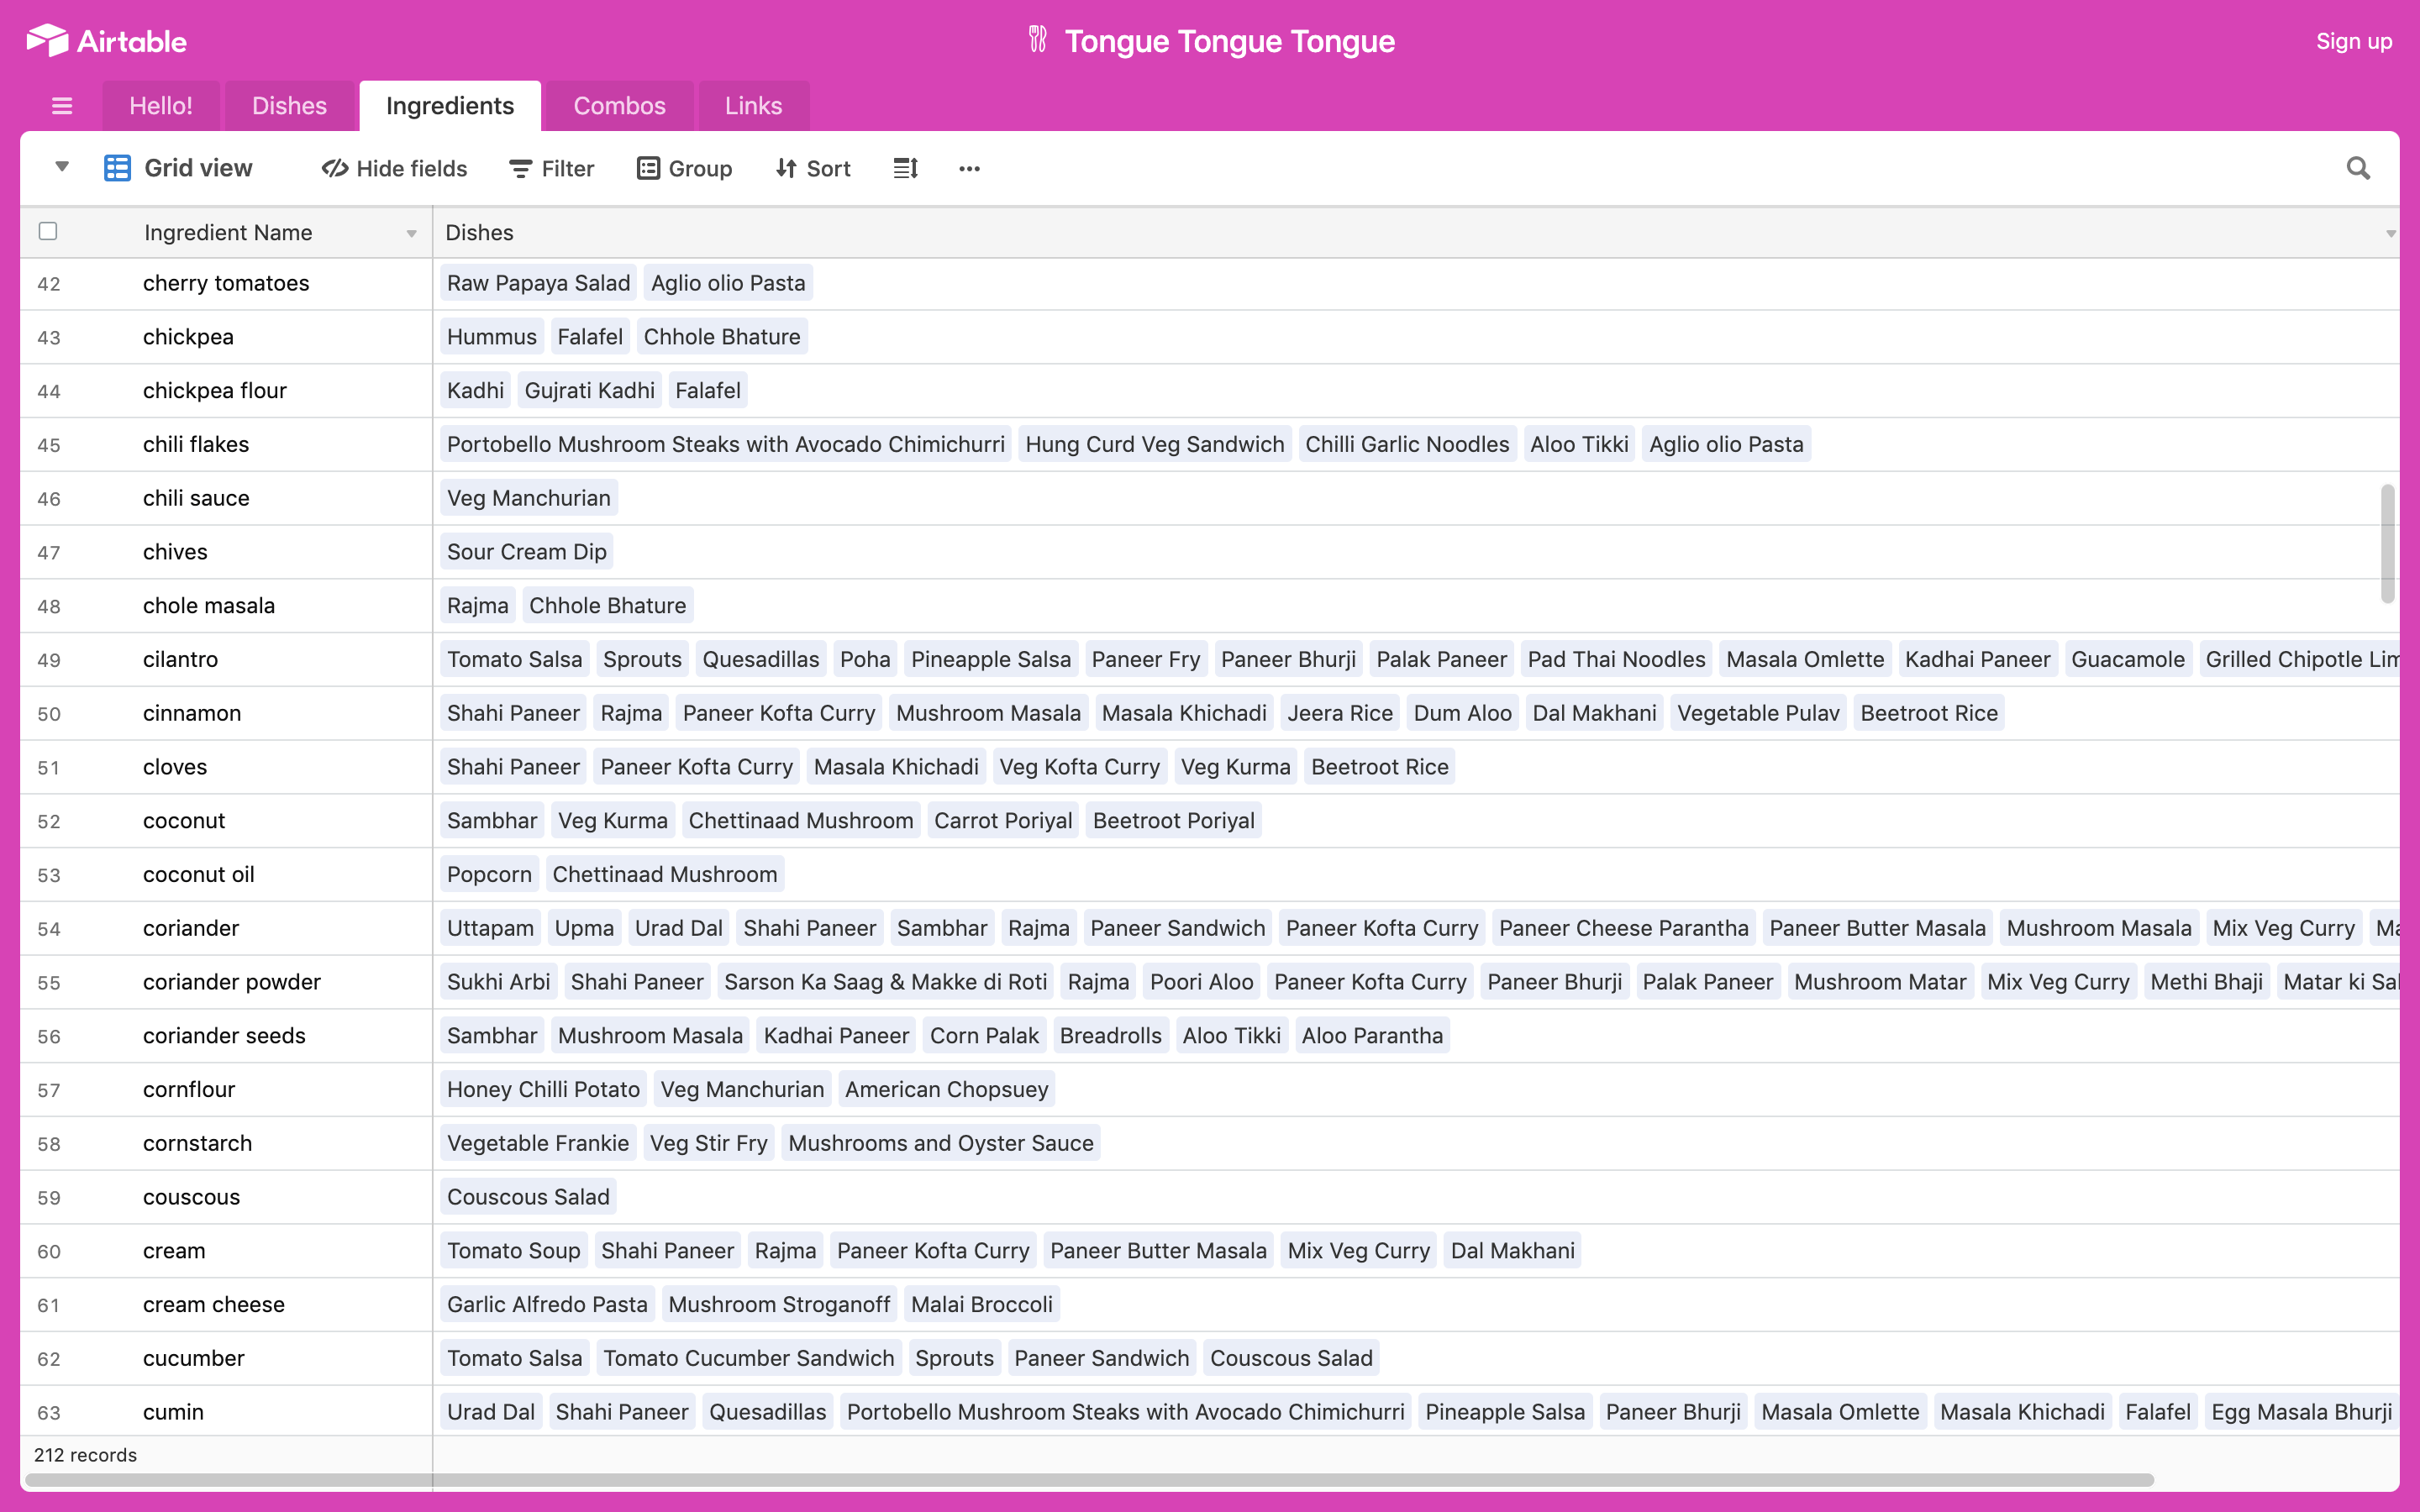Click the search magnifier icon
This screenshot has width=2420, height=1512.
(x=2358, y=168)
